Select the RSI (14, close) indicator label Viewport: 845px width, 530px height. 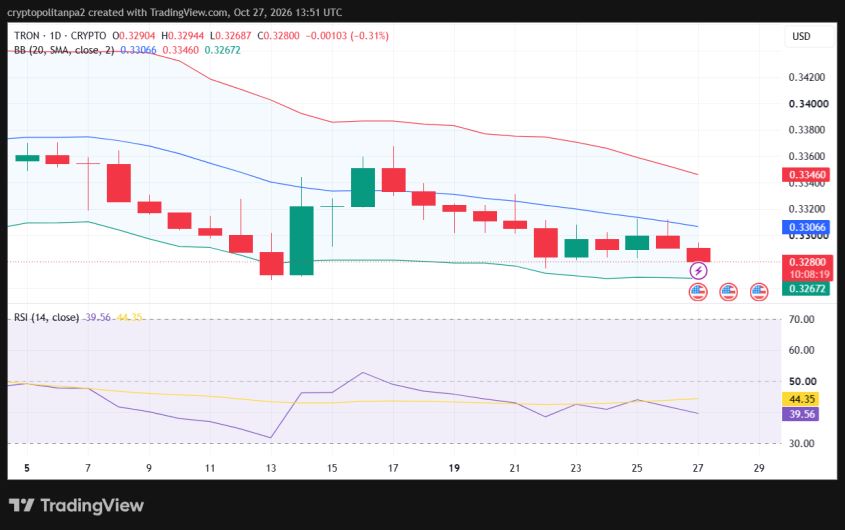[x=47, y=317]
